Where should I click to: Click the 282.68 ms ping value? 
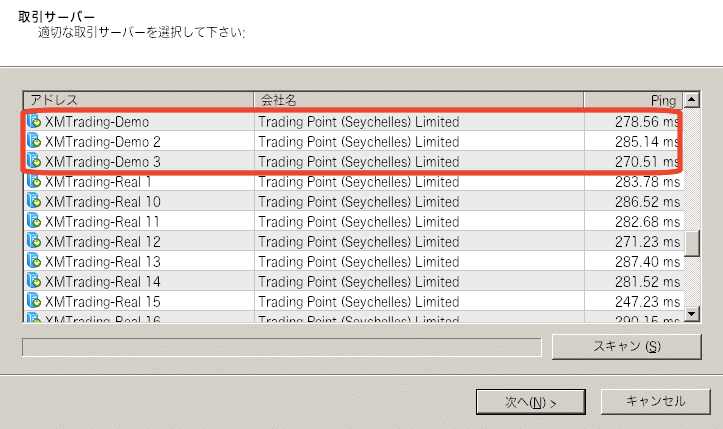(647, 222)
